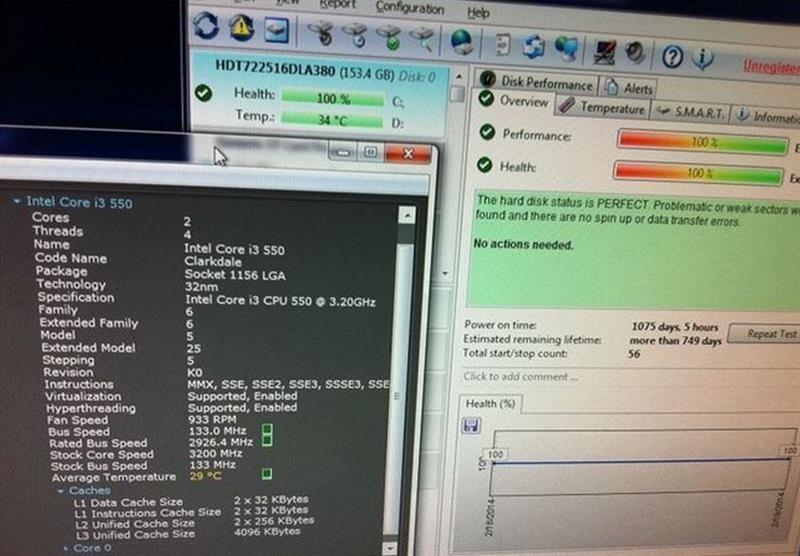Click the disk with magnifier icon

click(422, 39)
